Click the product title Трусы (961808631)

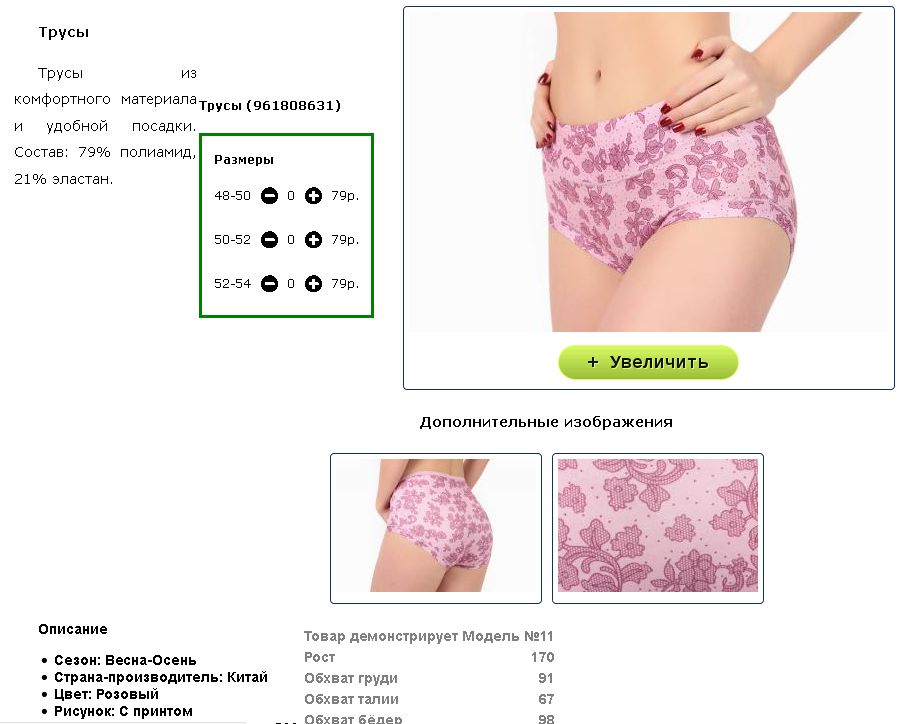tap(270, 105)
